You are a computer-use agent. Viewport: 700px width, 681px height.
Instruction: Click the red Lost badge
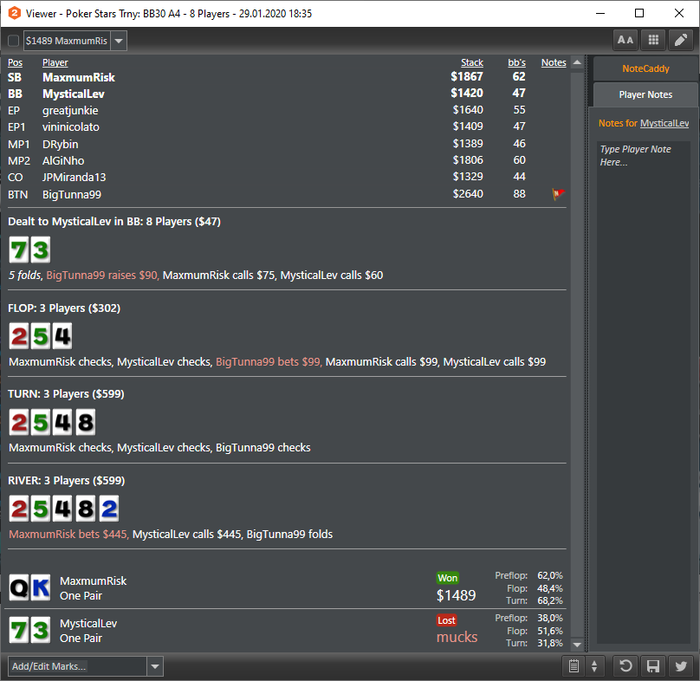446,620
